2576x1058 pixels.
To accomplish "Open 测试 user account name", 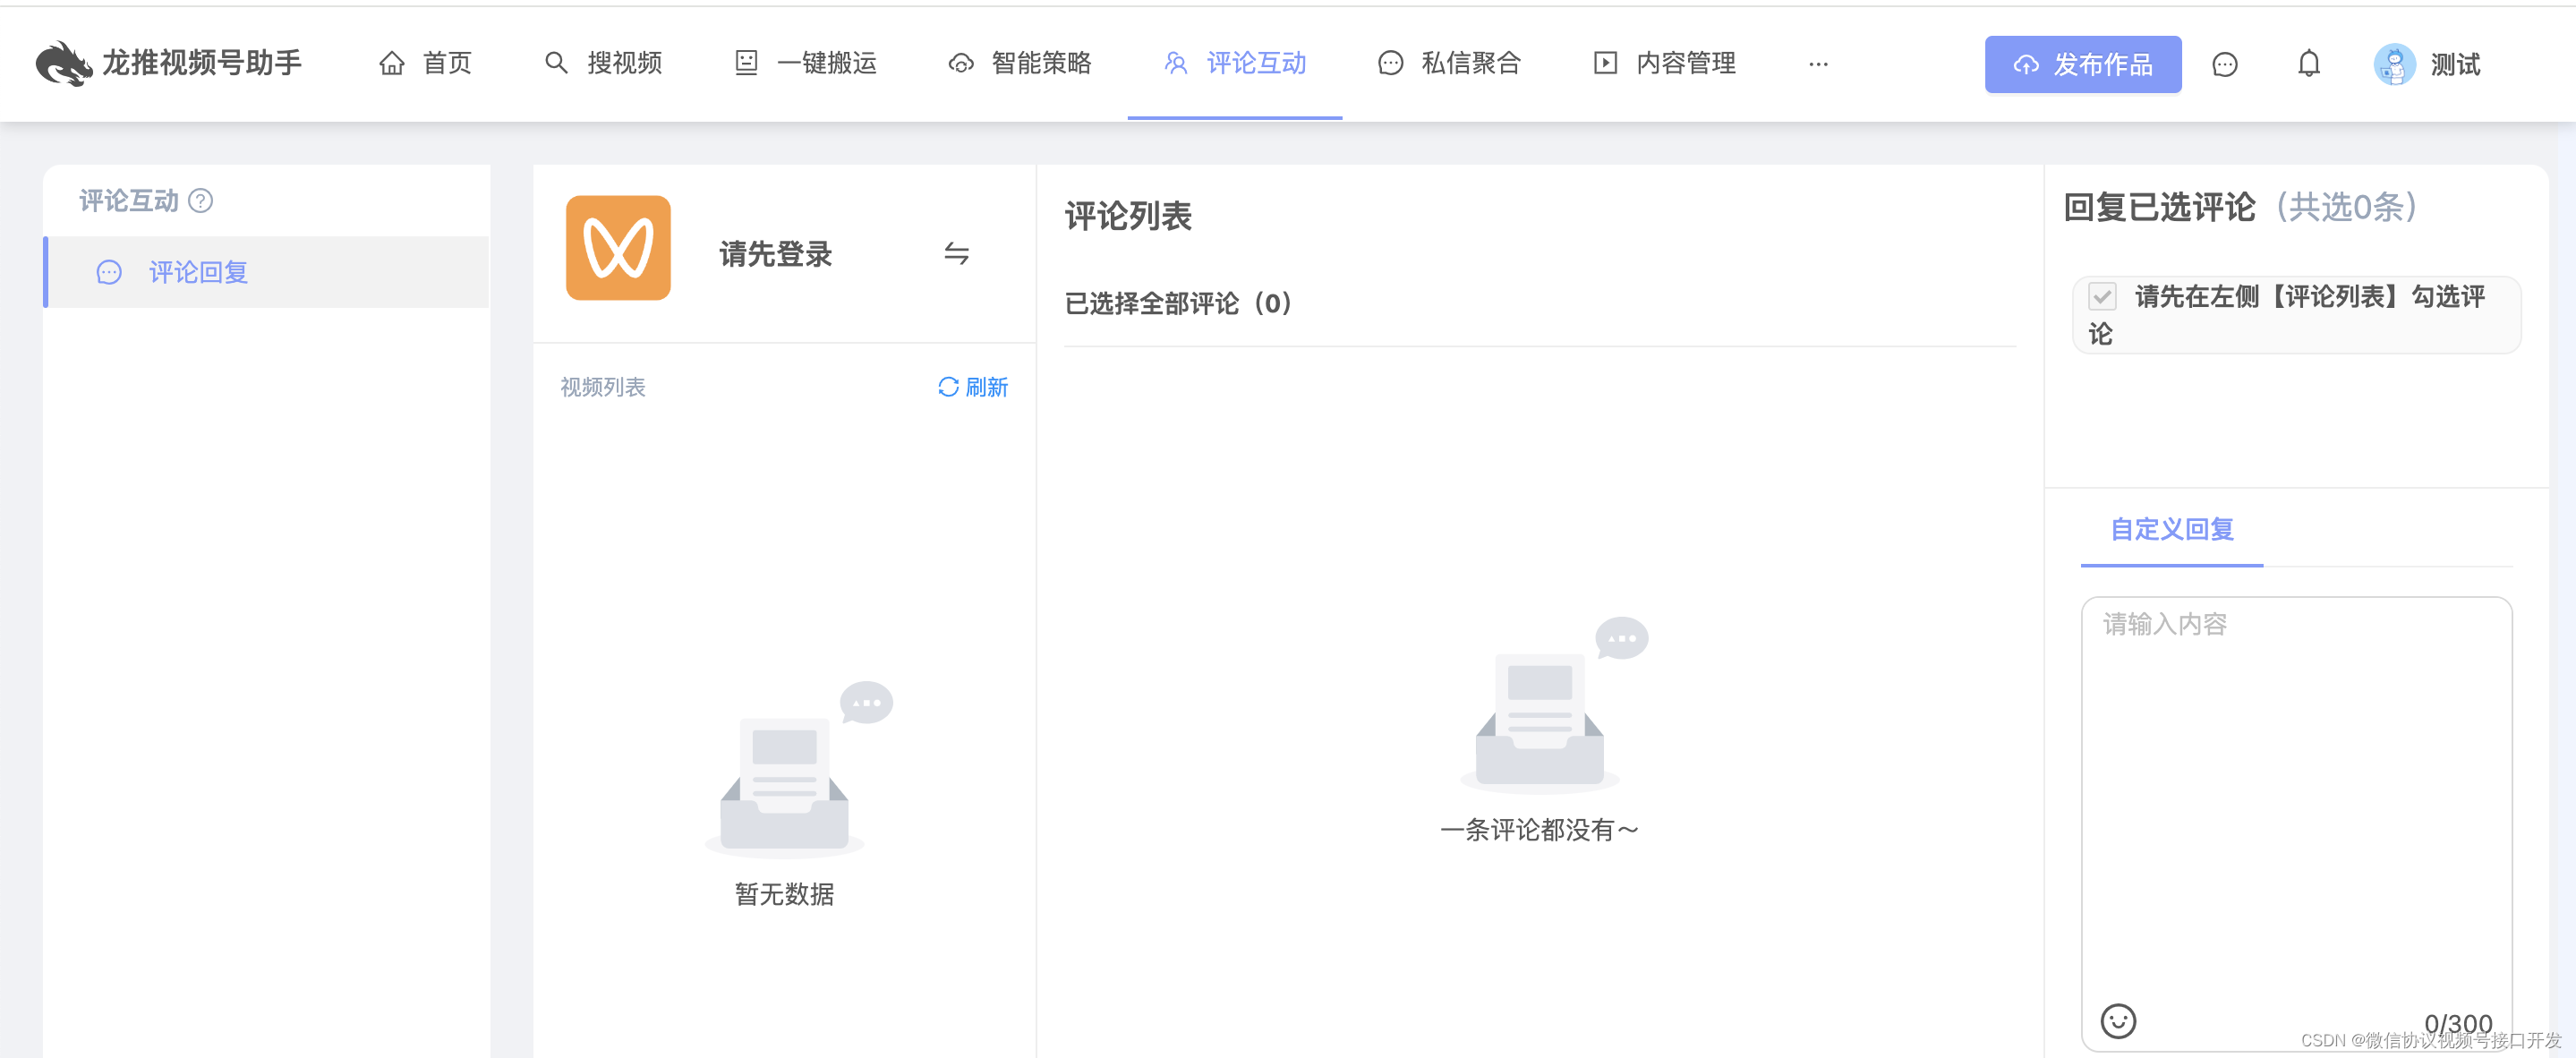I will (2455, 64).
